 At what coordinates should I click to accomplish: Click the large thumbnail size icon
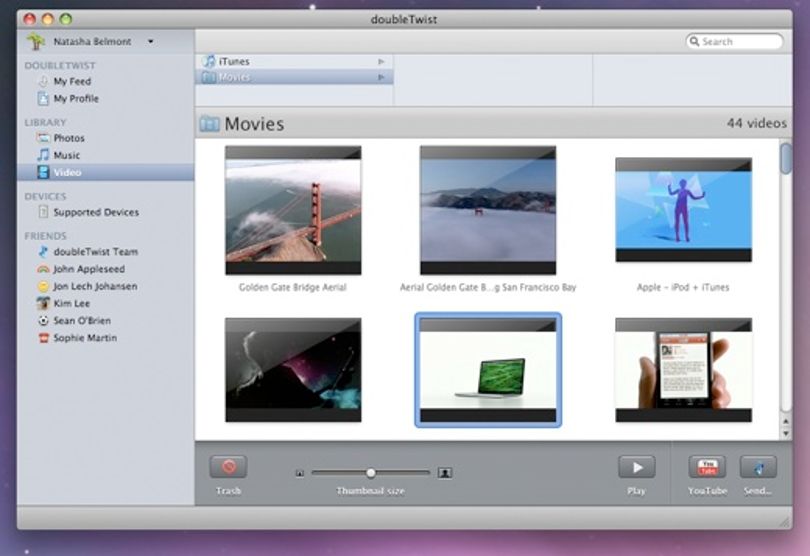[x=445, y=472]
